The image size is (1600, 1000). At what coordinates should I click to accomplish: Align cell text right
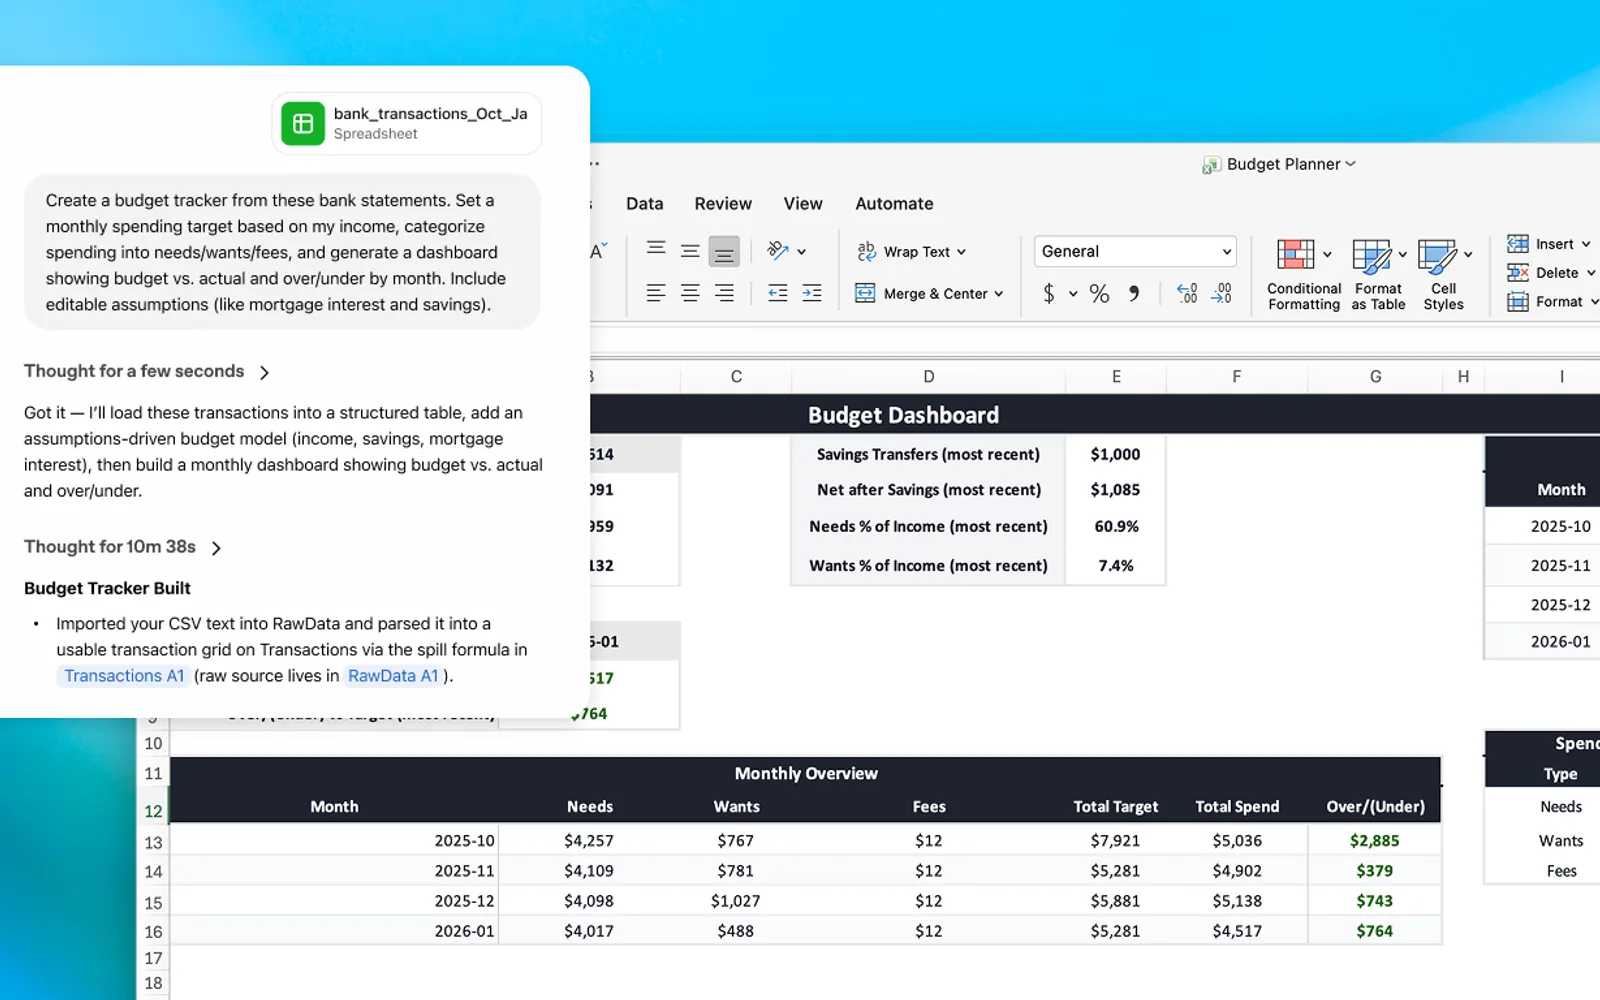tap(724, 293)
